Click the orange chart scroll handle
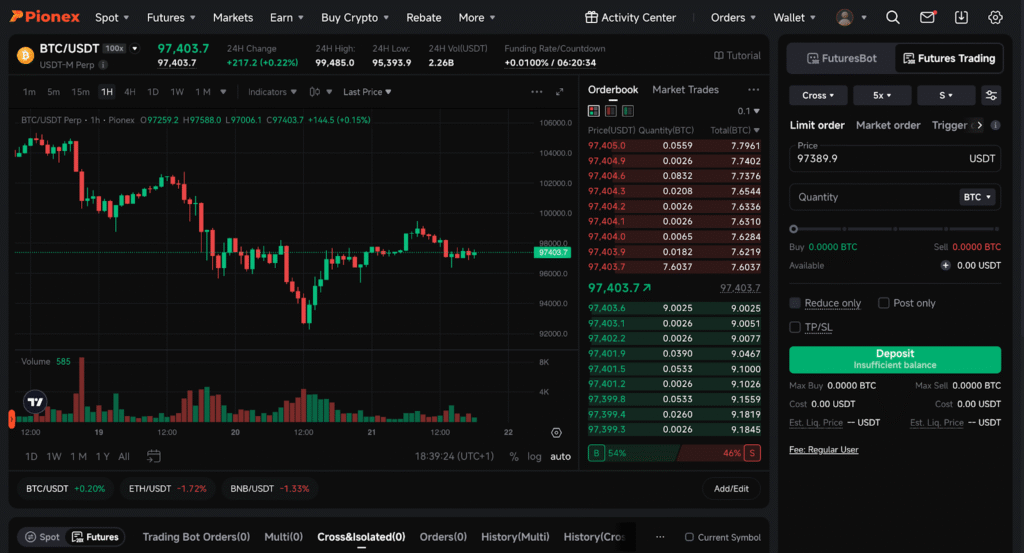1024x553 pixels. (x=11, y=419)
